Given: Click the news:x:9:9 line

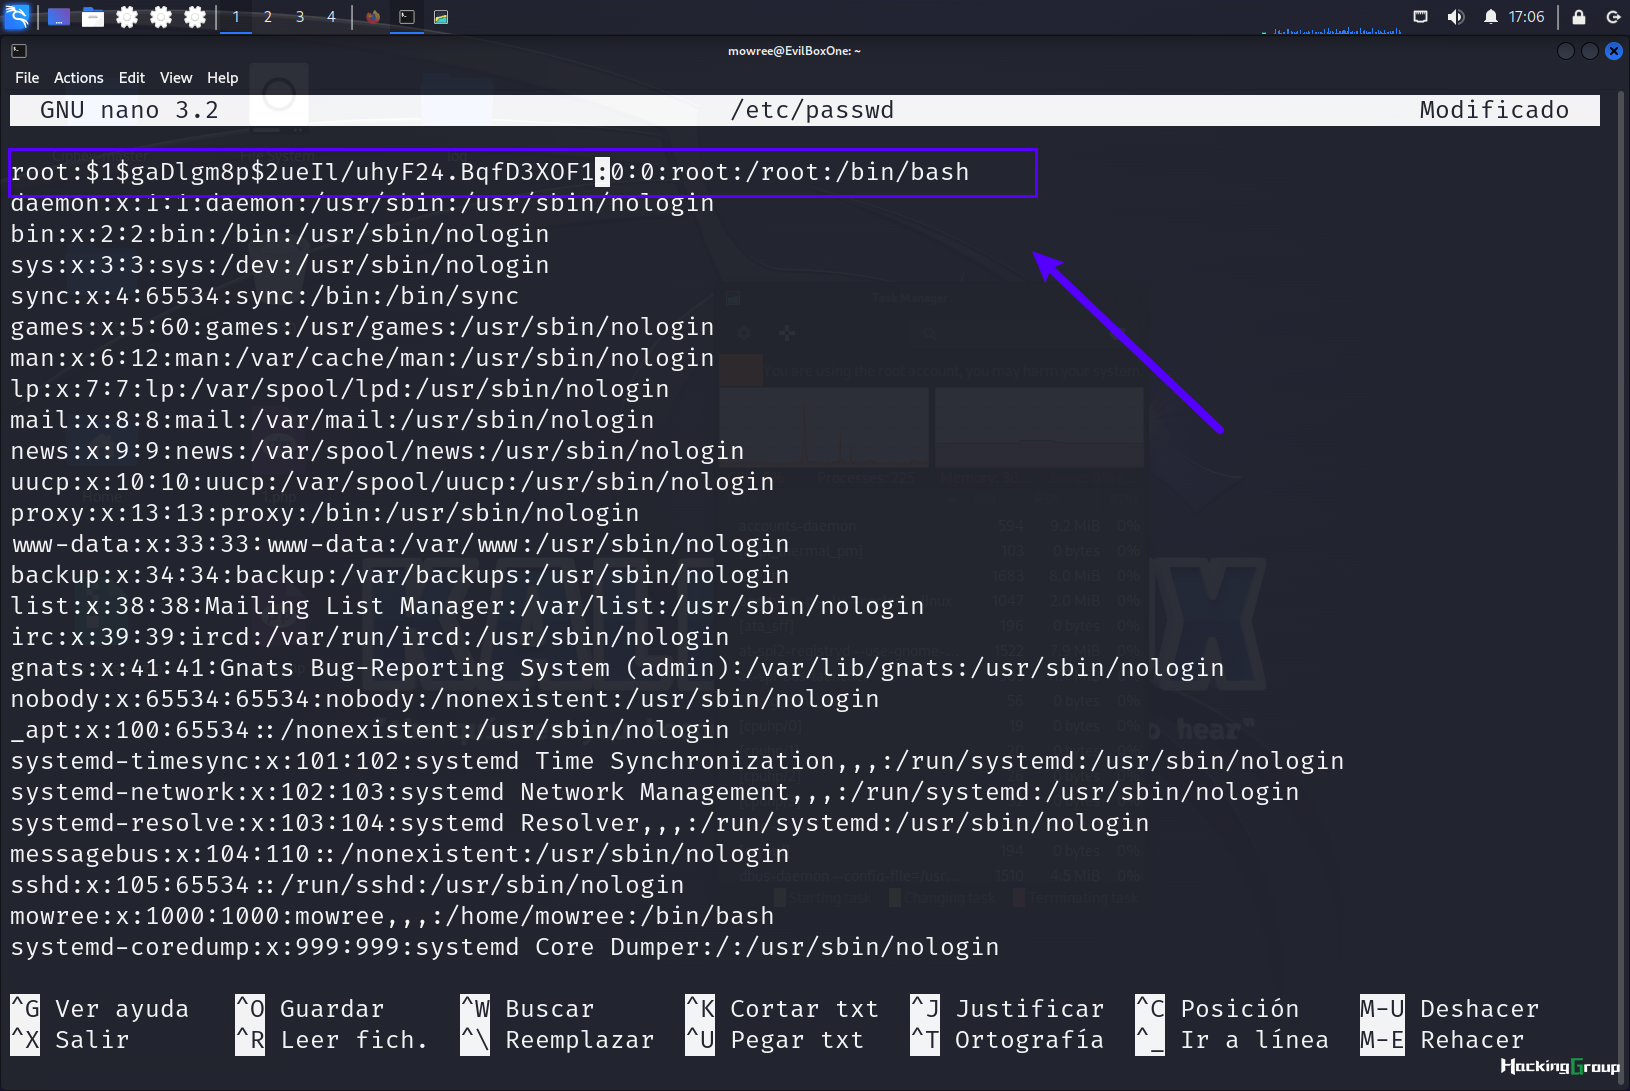Looking at the screenshot, I should pos(377,451).
